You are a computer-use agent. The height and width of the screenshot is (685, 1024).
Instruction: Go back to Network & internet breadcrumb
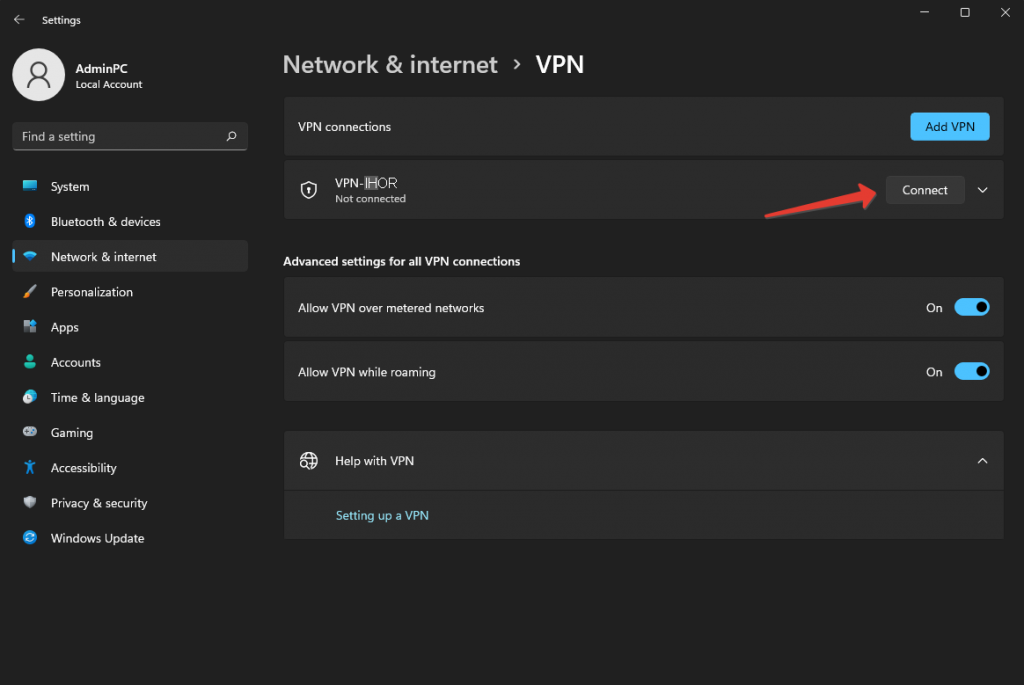(x=390, y=64)
